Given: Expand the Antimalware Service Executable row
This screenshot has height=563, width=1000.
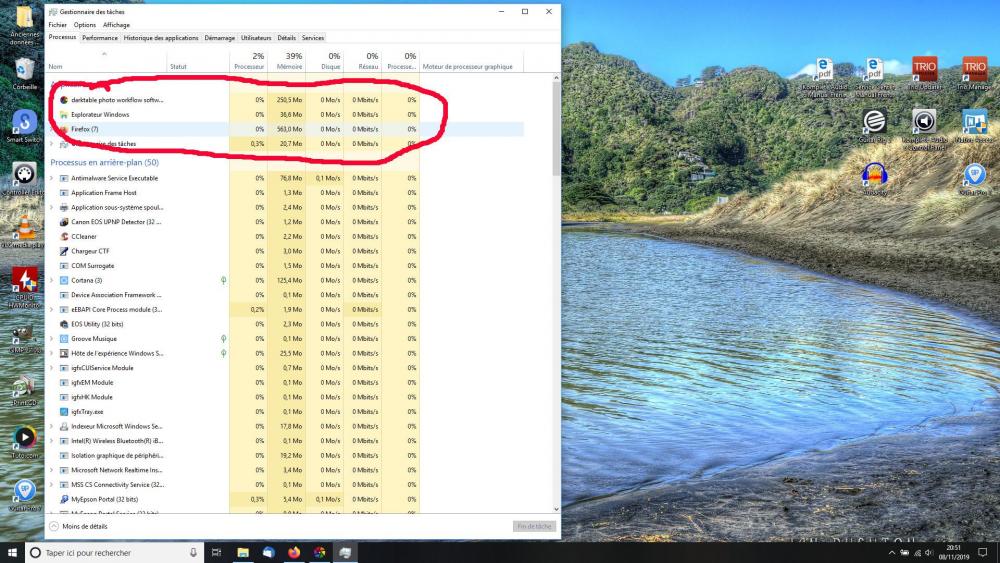Looking at the screenshot, I should (52, 178).
